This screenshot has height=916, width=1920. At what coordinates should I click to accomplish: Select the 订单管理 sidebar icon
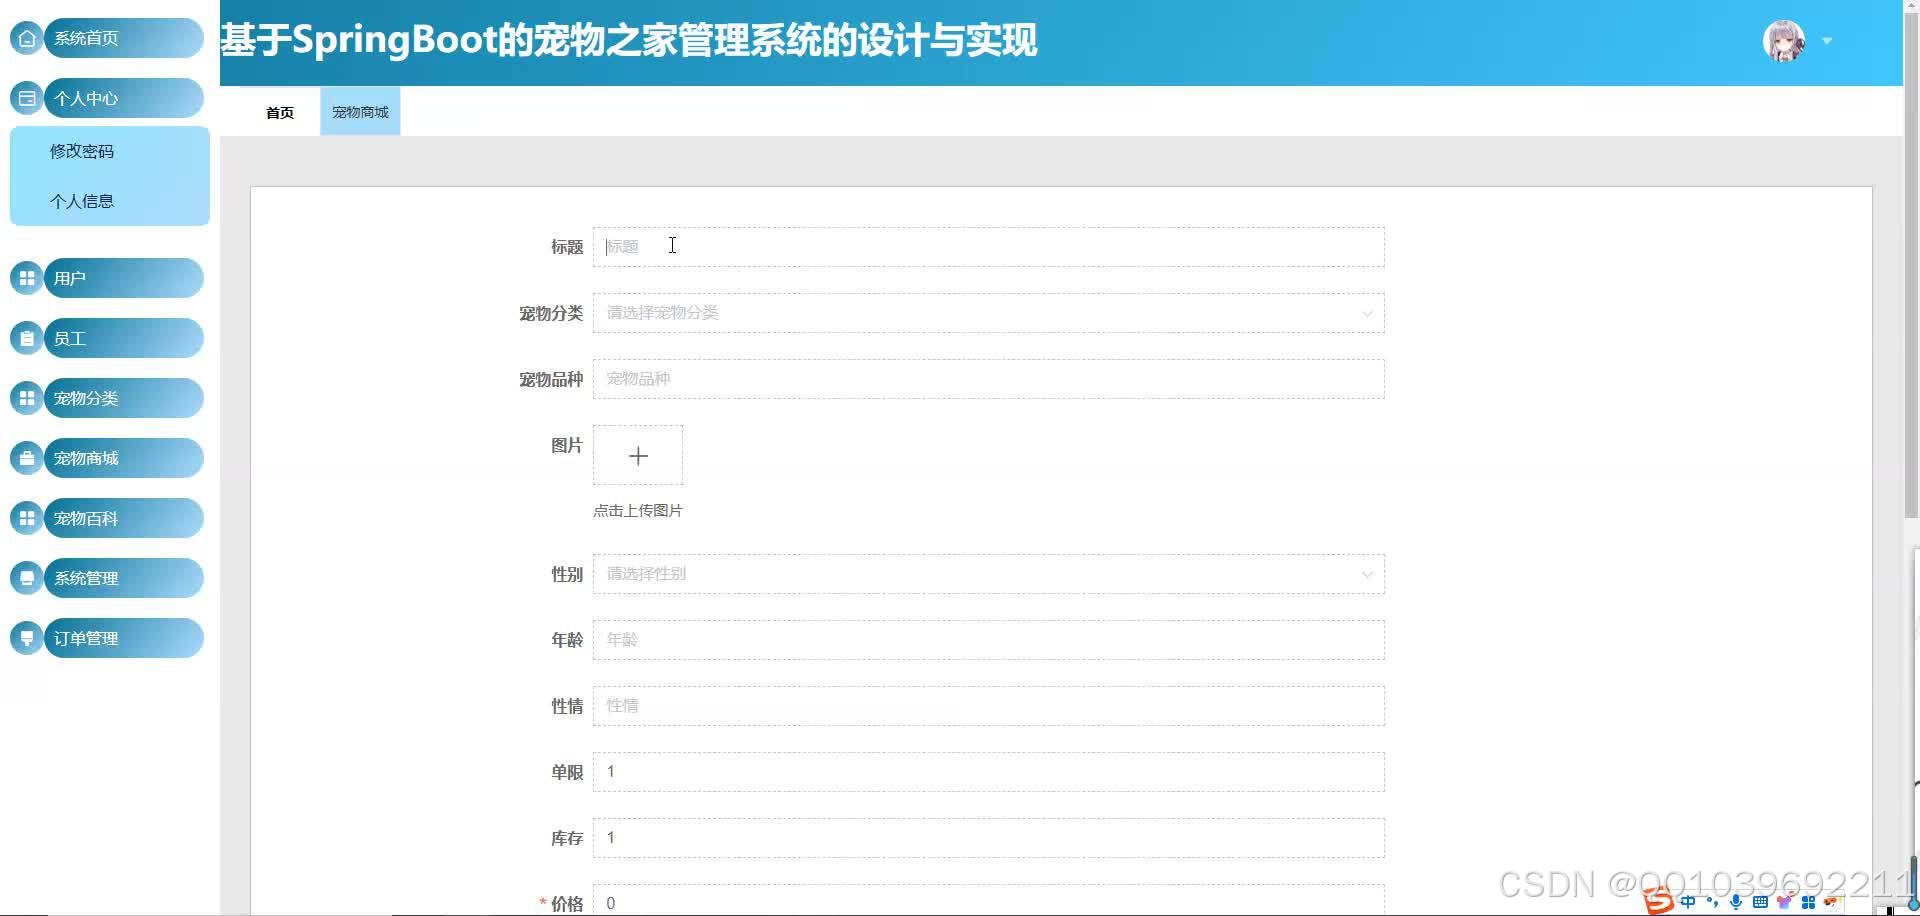[26, 638]
